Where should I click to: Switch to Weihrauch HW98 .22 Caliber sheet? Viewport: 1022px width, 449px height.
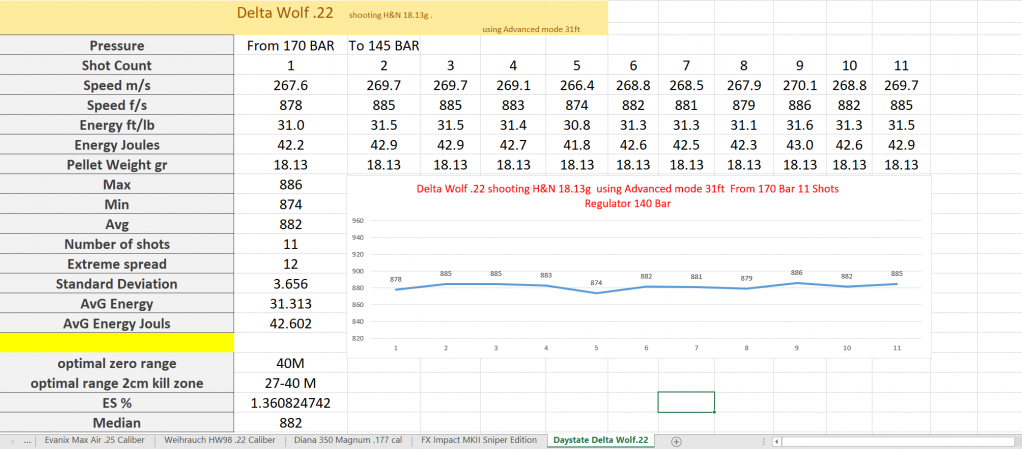[220, 441]
